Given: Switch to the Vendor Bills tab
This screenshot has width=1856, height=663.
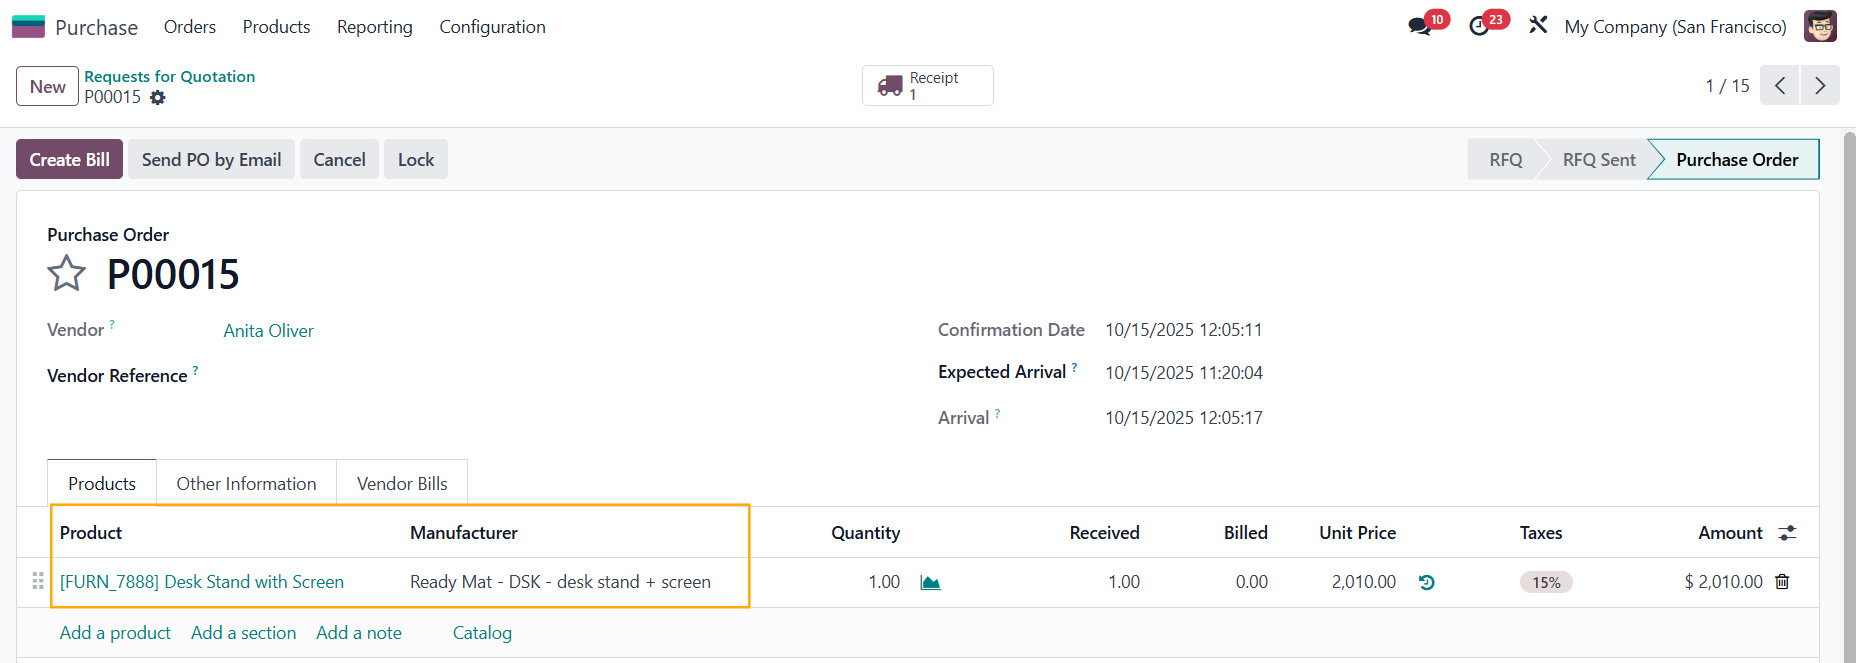Looking at the screenshot, I should (402, 484).
